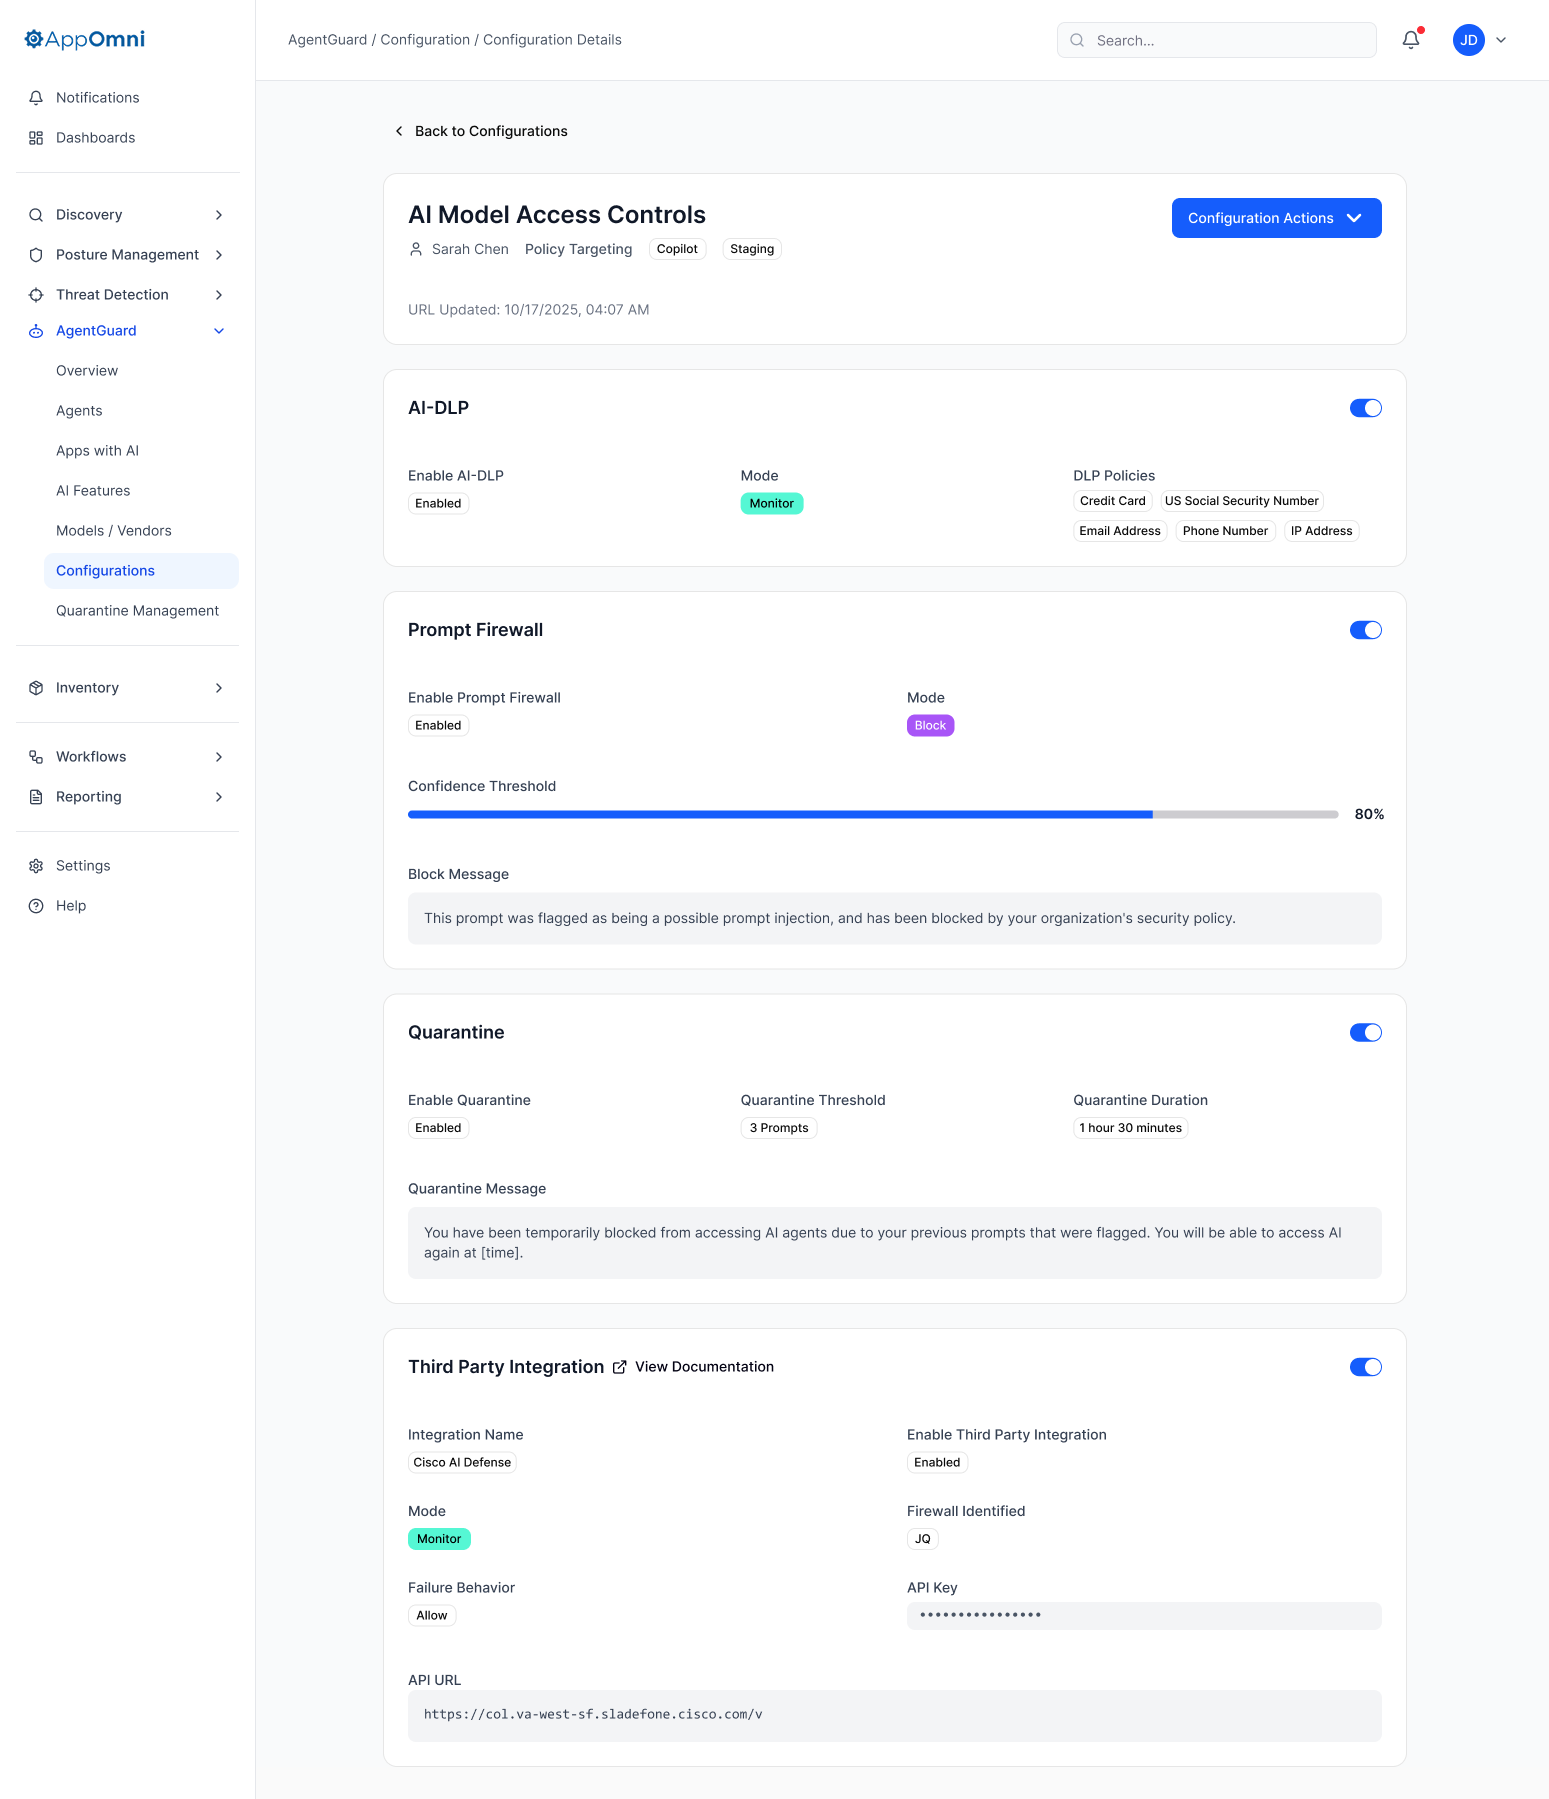Click the Phone Number policy tag
This screenshot has height=1799, width=1549.
coord(1225,531)
